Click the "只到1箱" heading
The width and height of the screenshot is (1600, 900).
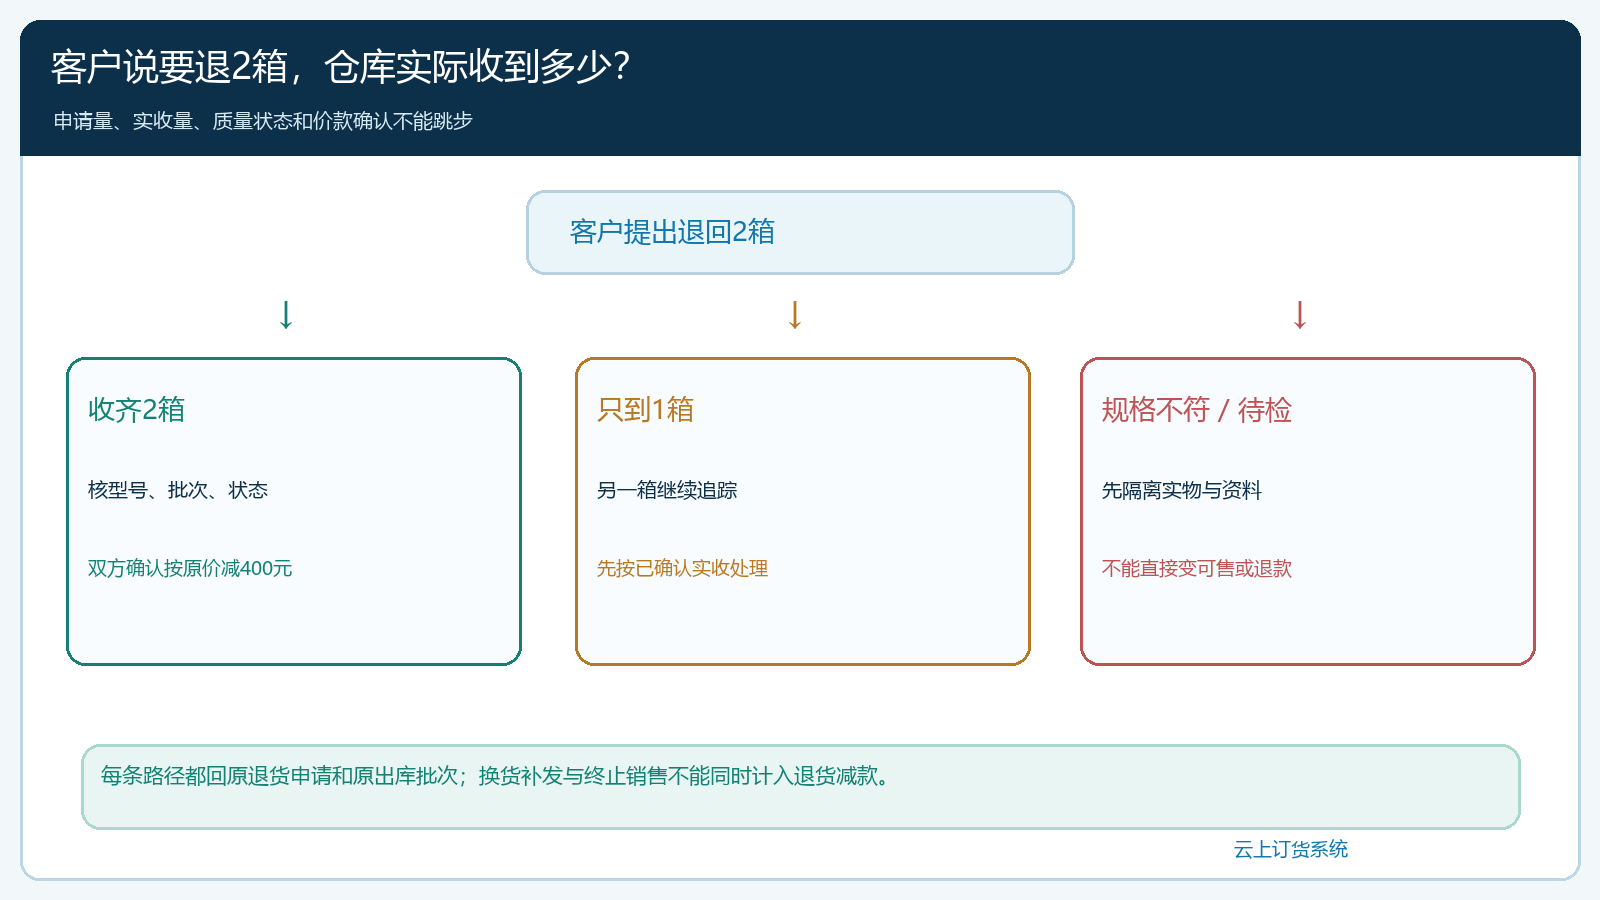[x=645, y=410]
